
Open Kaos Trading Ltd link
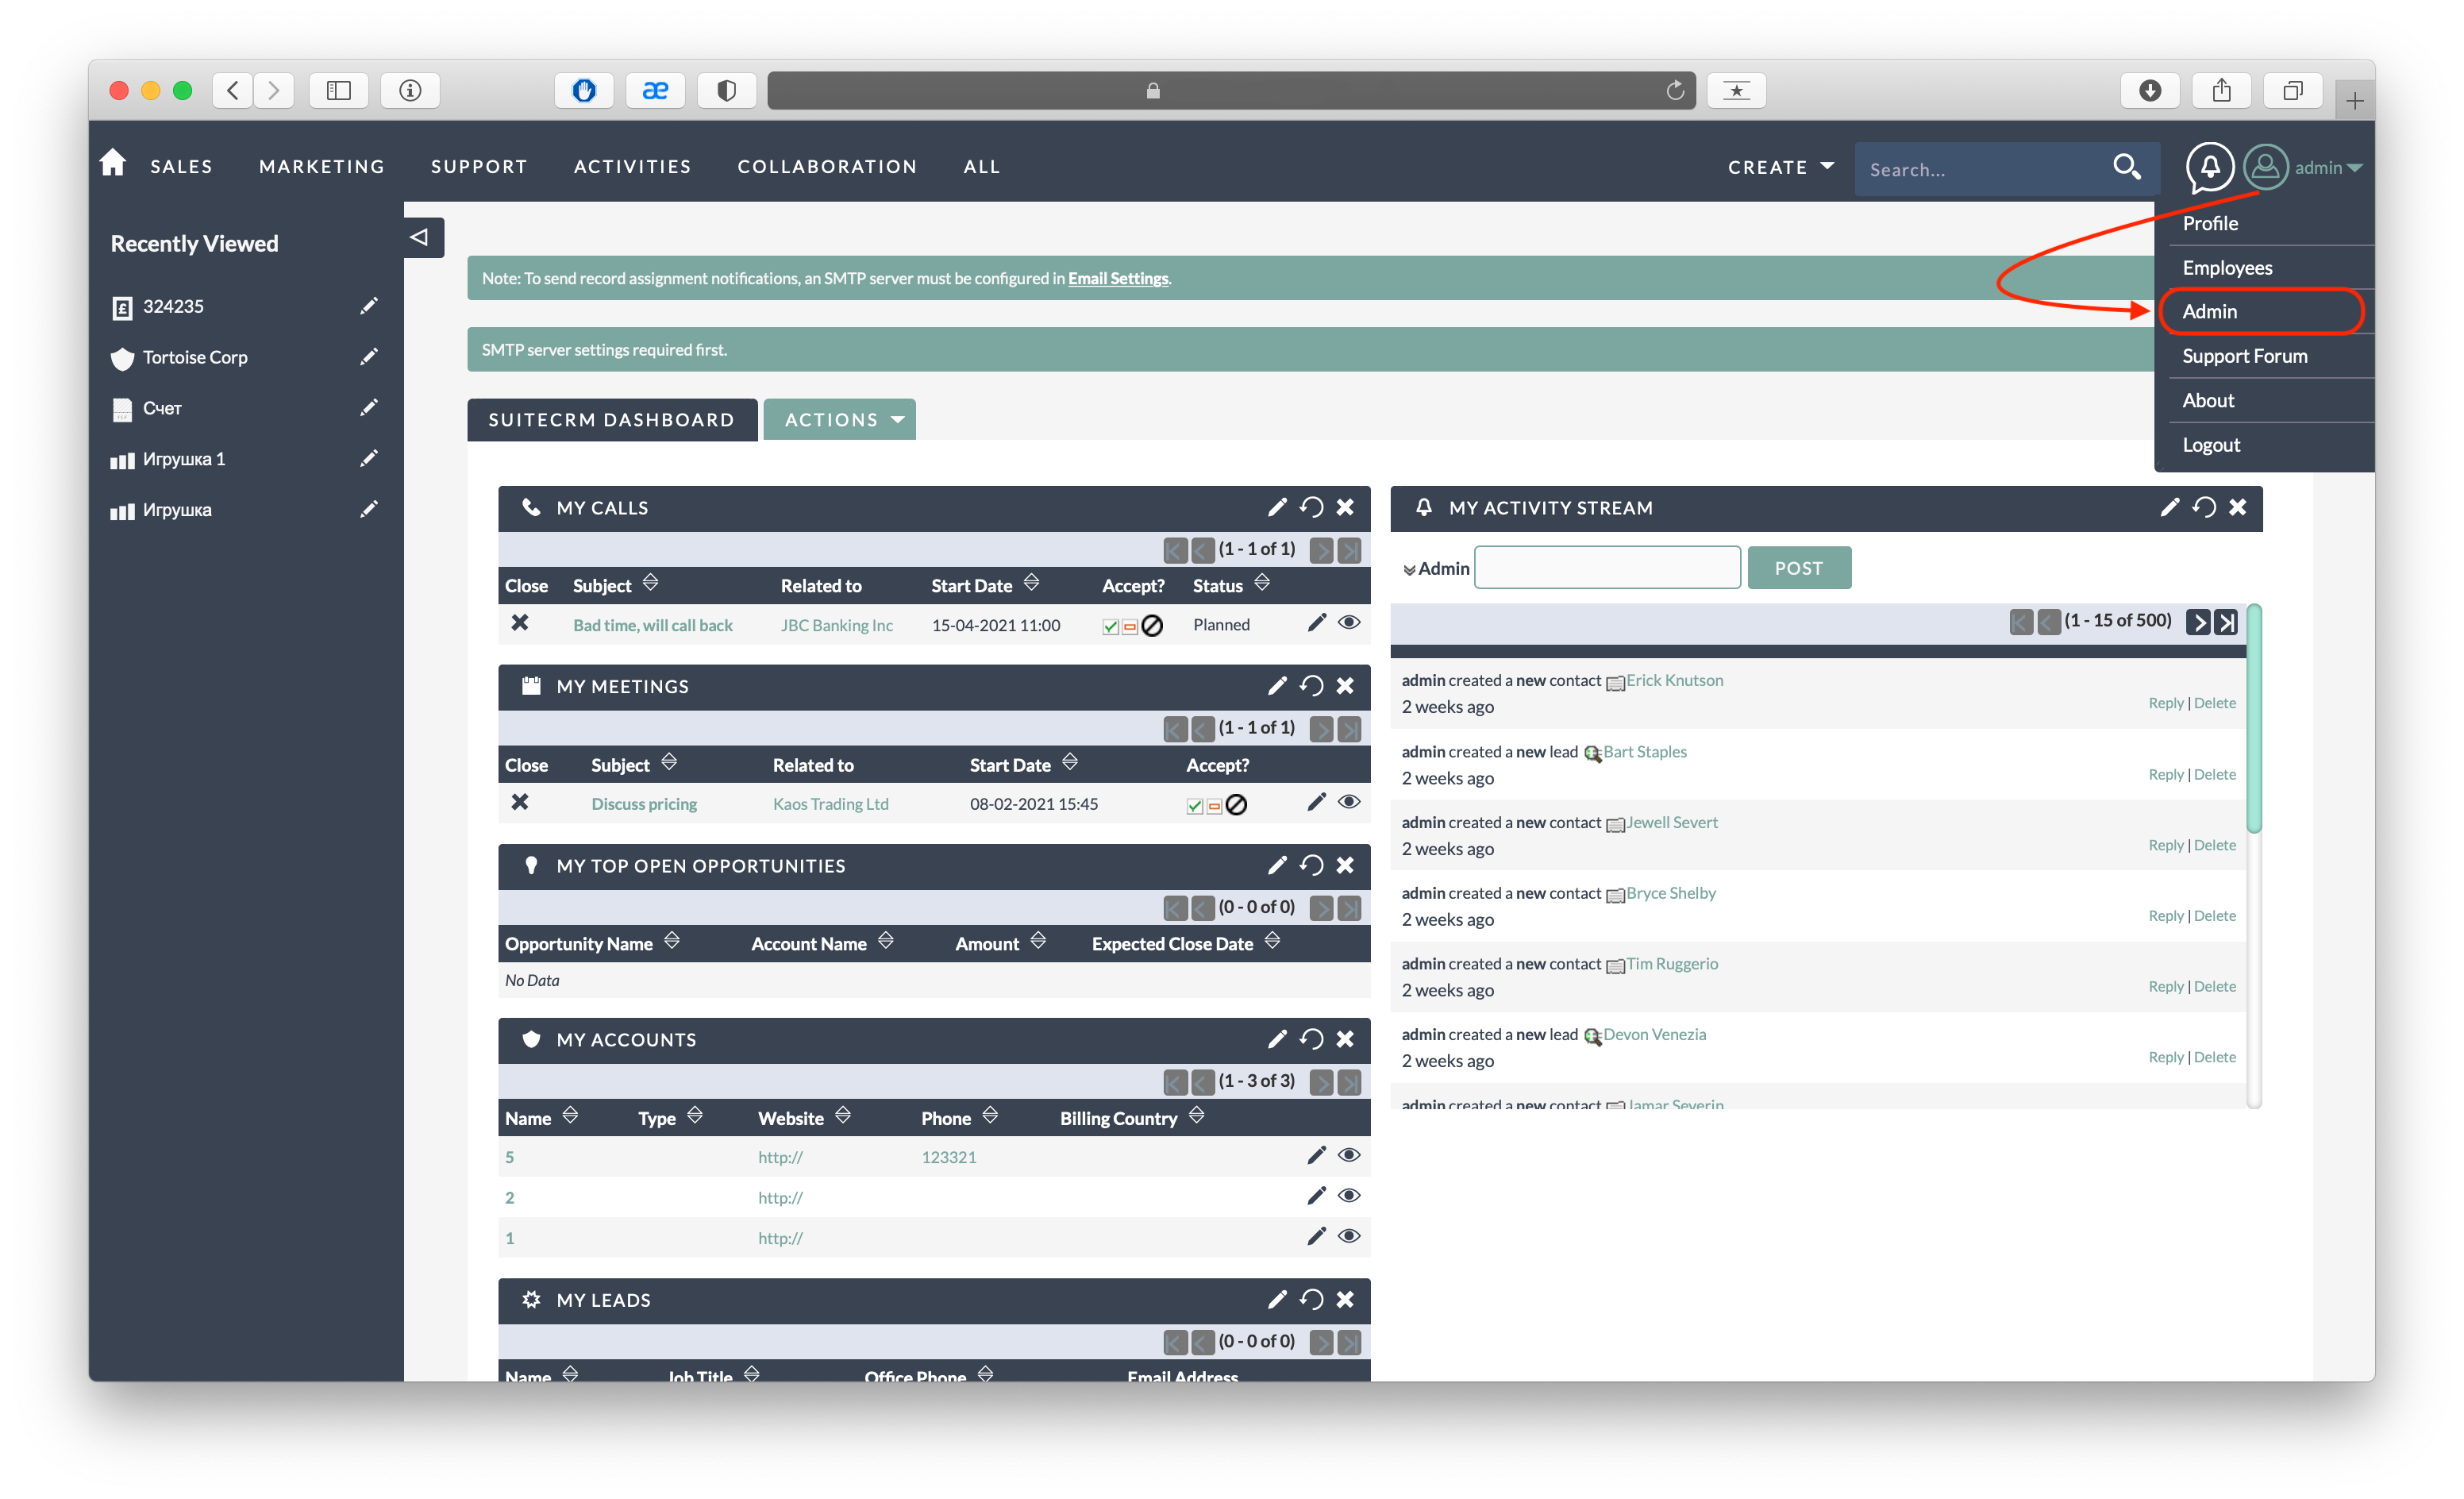(x=830, y=804)
